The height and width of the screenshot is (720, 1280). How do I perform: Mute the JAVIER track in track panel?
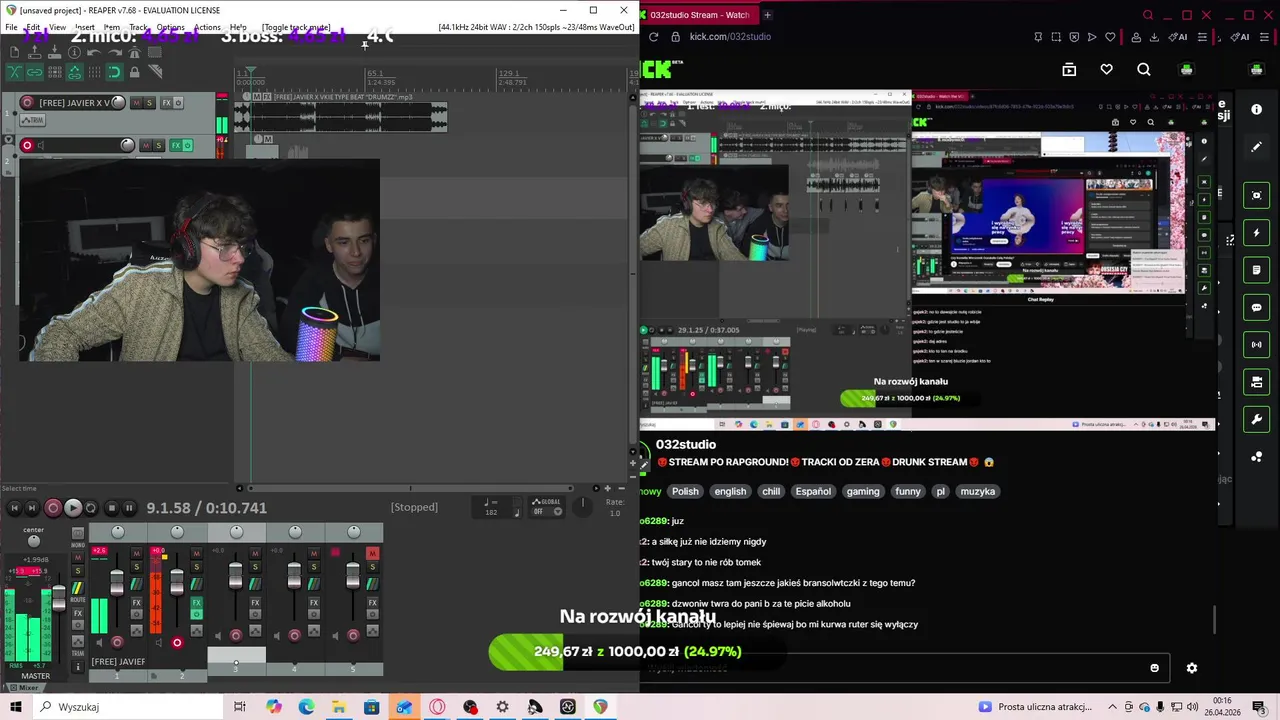pos(137,103)
